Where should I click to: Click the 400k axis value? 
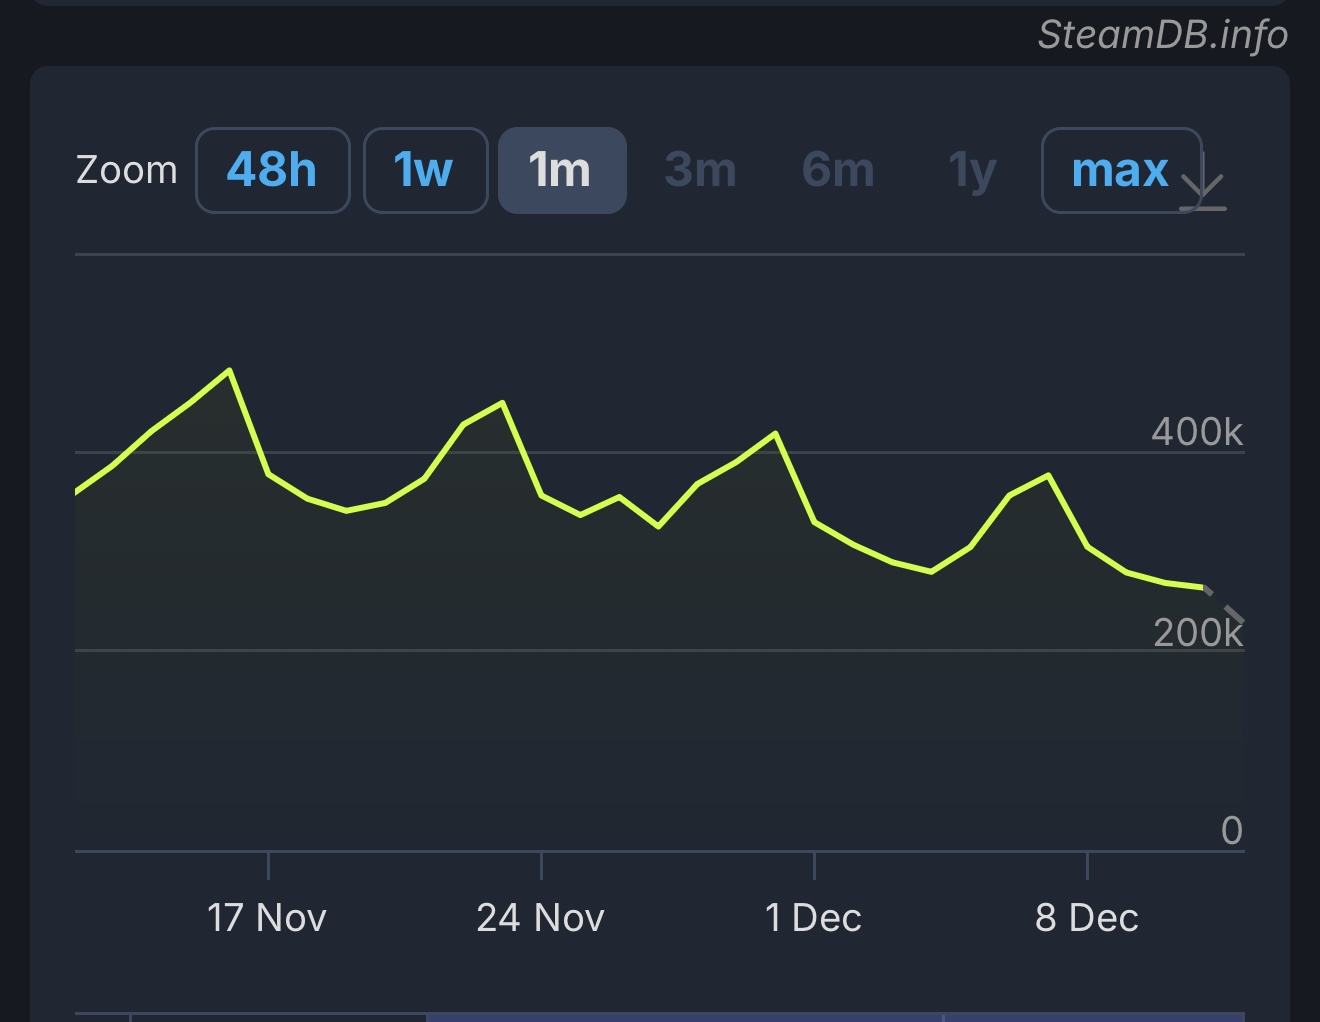[1197, 432]
